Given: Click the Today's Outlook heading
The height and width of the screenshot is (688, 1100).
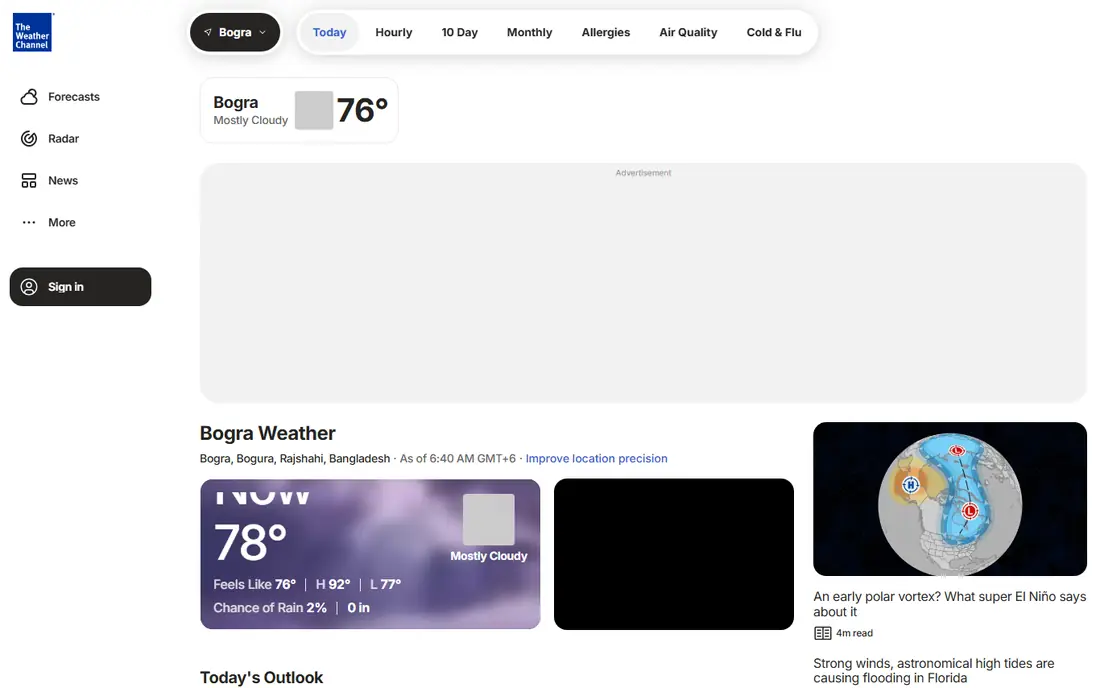Looking at the screenshot, I should coord(262,677).
